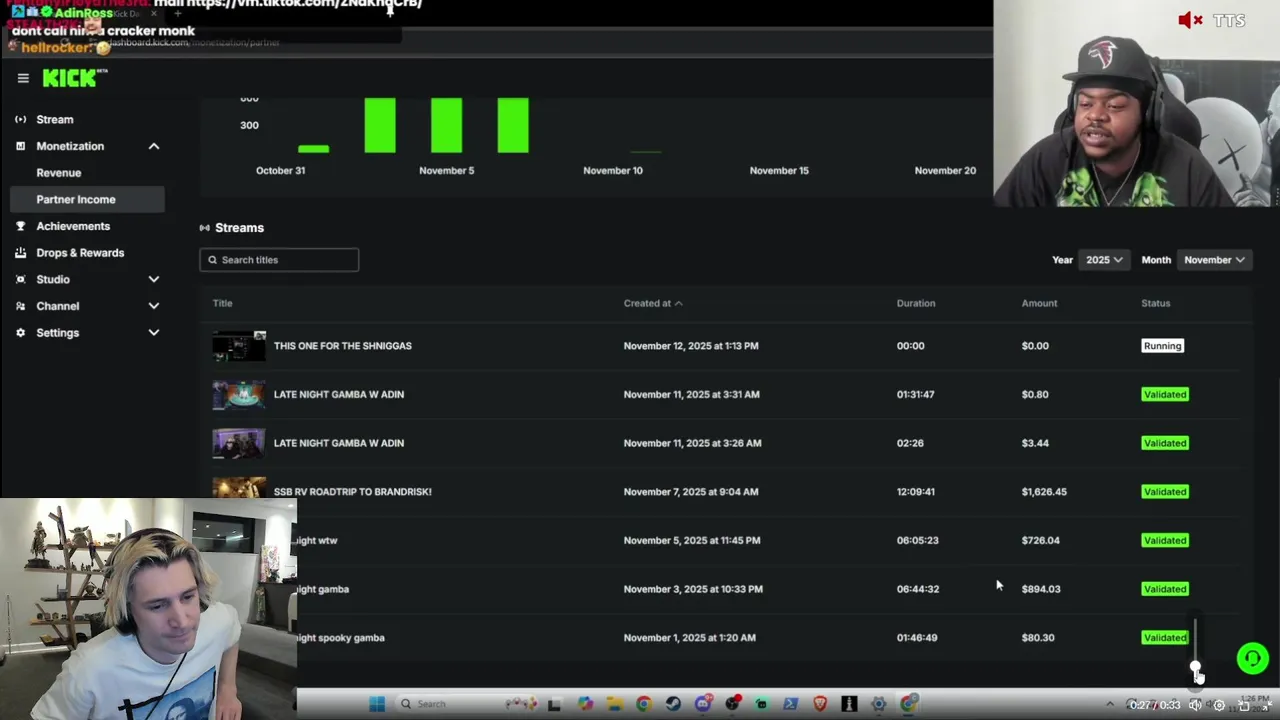
Task: Click date November 1, 2025 at 1:20 AM
Action: point(689,638)
